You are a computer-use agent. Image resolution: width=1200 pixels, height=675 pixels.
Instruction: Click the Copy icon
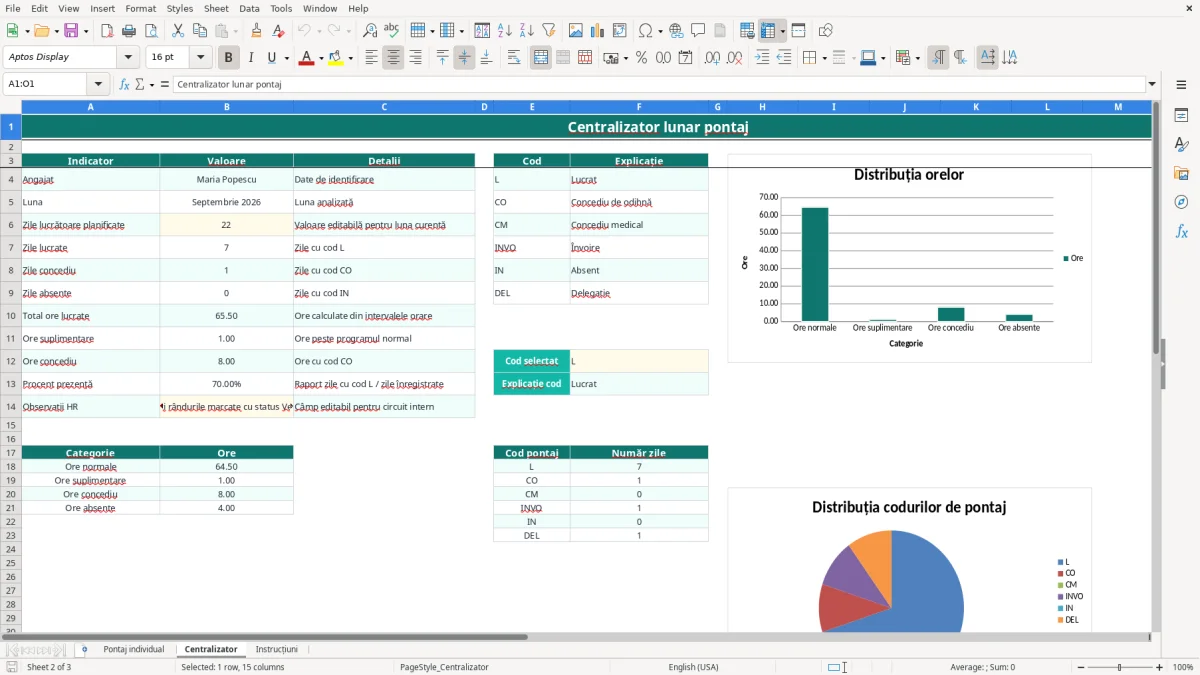(200, 31)
